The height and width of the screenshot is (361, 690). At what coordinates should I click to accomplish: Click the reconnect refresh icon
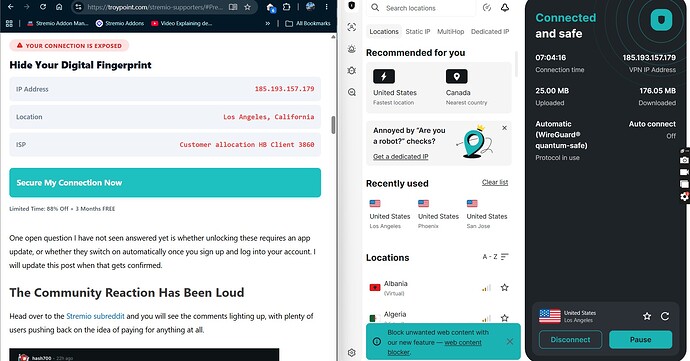[x=665, y=316]
